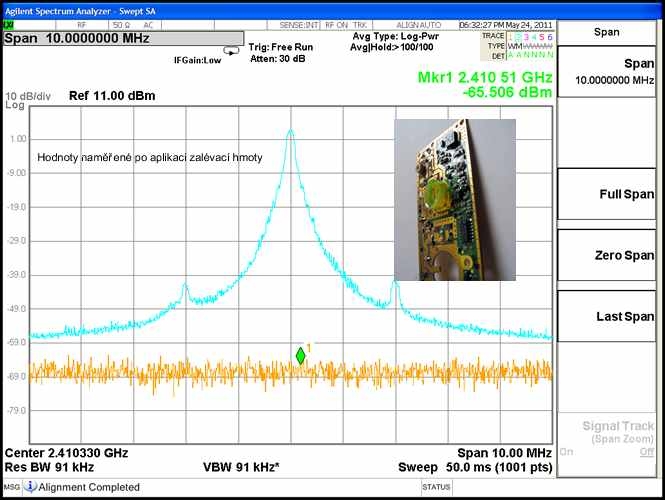The width and height of the screenshot is (665, 500).
Task: Click the Span 10.0000000 MHz entry field
Action: [123, 39]
